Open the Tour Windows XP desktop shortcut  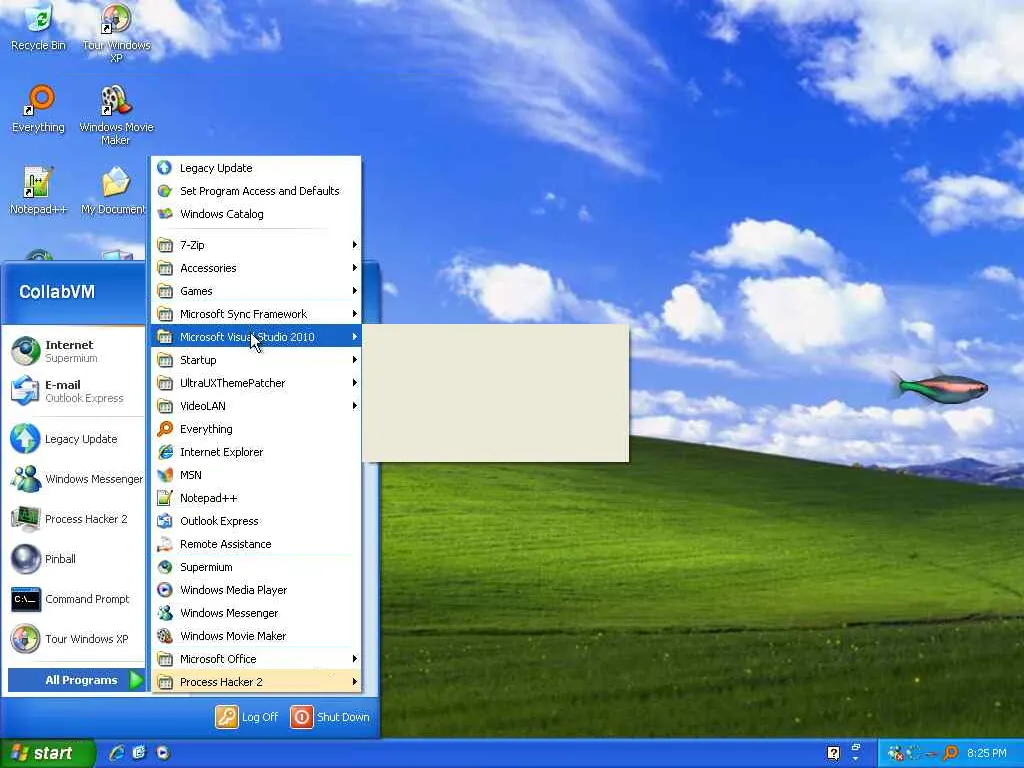(x=116, y=31)
